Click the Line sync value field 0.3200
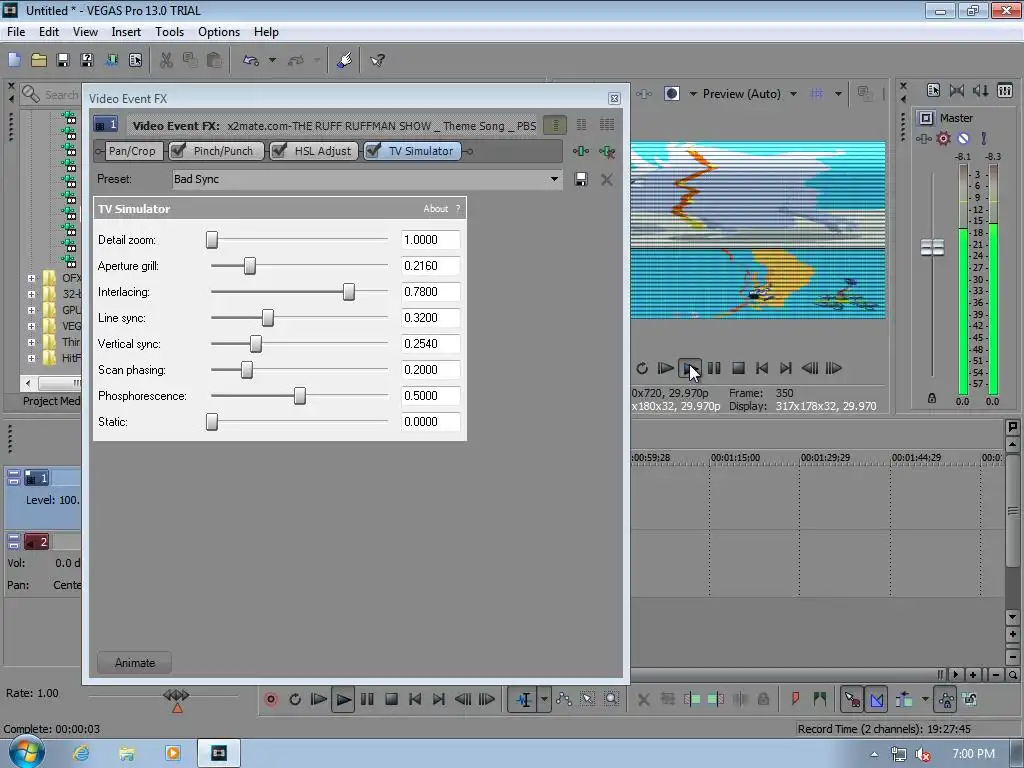1024x768 pixels. [x=430, y=318]
